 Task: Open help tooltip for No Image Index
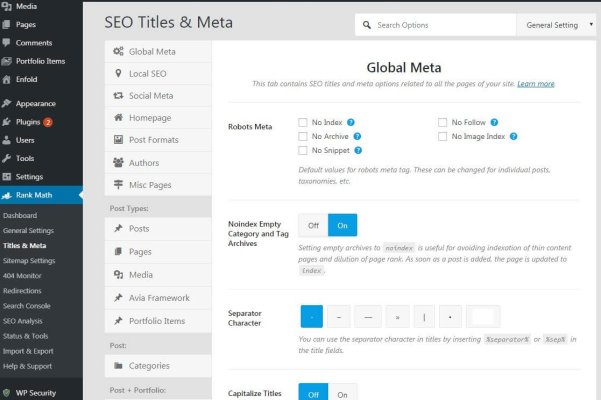point(514,136)
